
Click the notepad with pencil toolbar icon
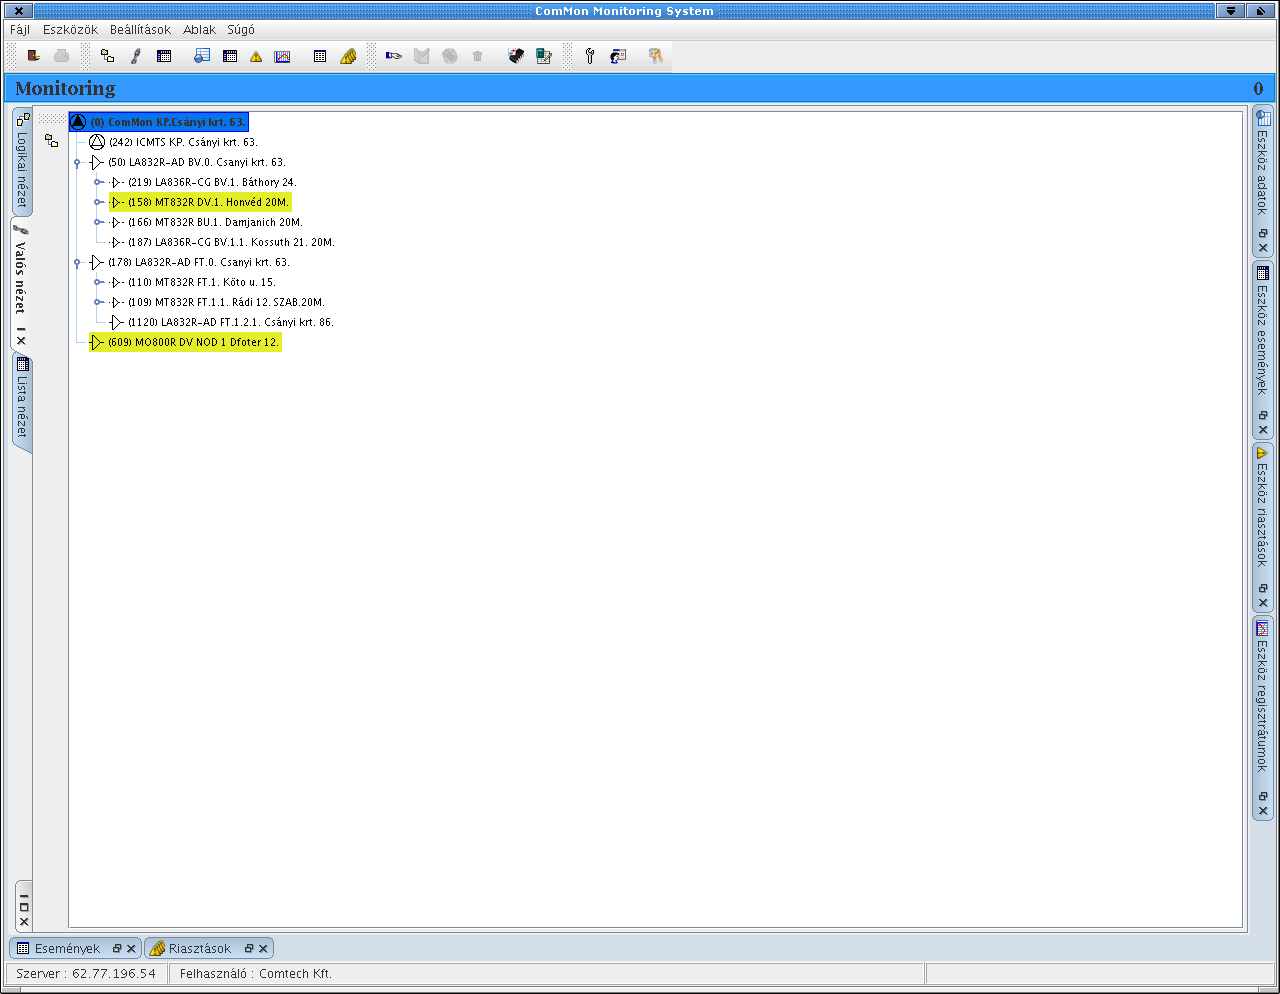(x=544, y=56)
